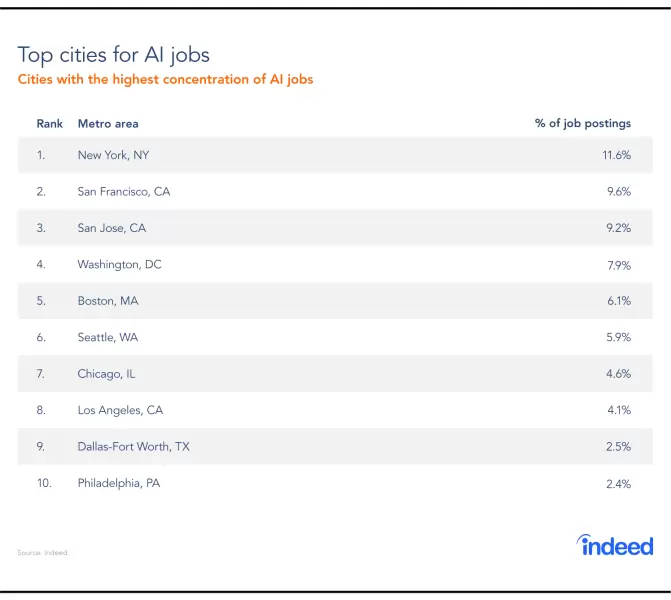Screen dimensions: 671x600
Task: Click the San Jose, CA metro name
Action: pyautogui.click(x=112, y=228)
